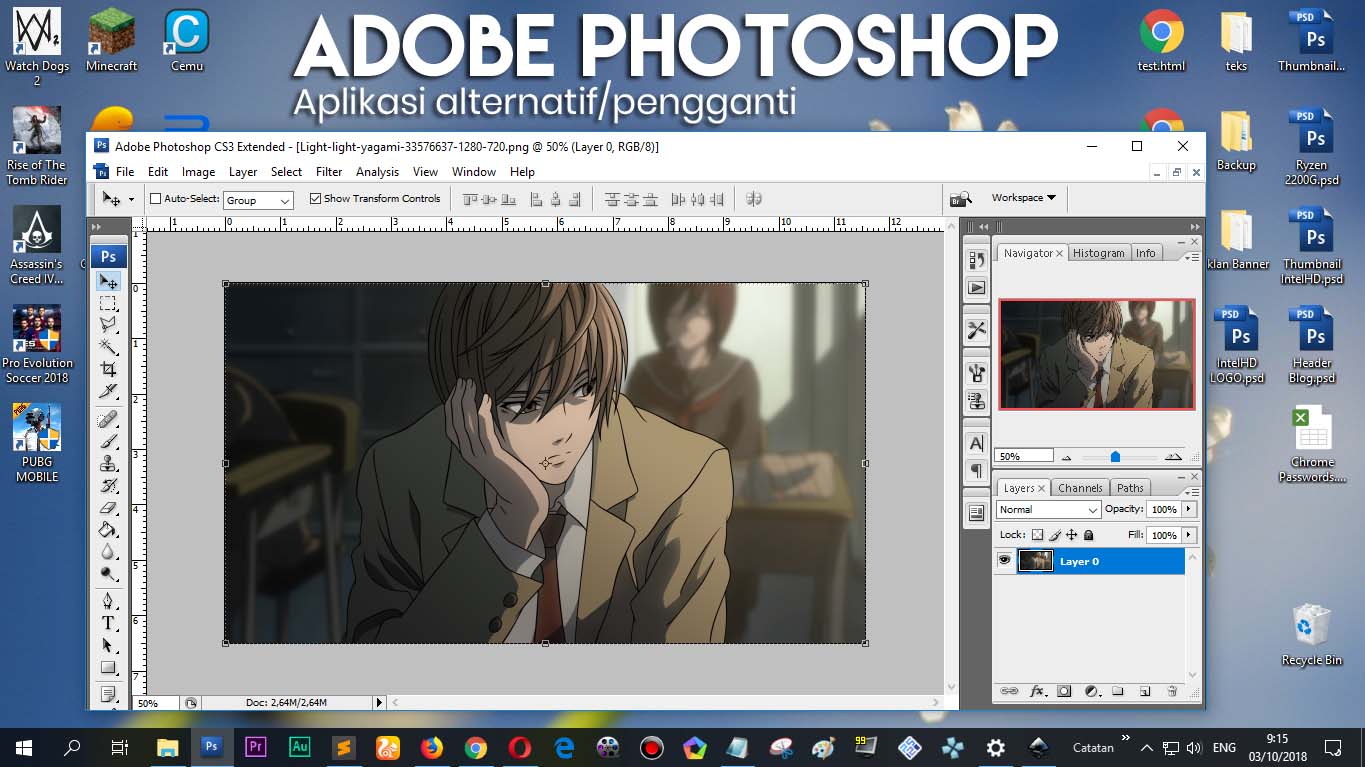Image resolution: width=1365 pixels, height=767 pixels.
Task: Switch to the Channels tab
Action: coord(1080,488)
